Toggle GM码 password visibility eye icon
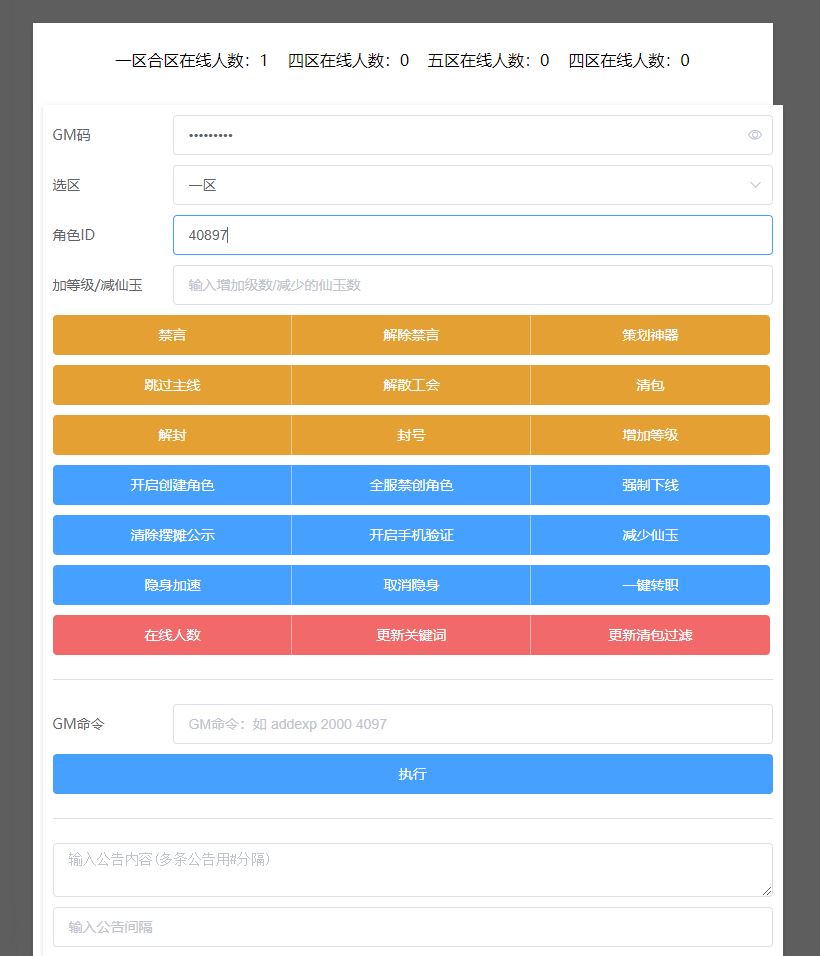This screenshot has height=956, width=820. tap(754, 135)
